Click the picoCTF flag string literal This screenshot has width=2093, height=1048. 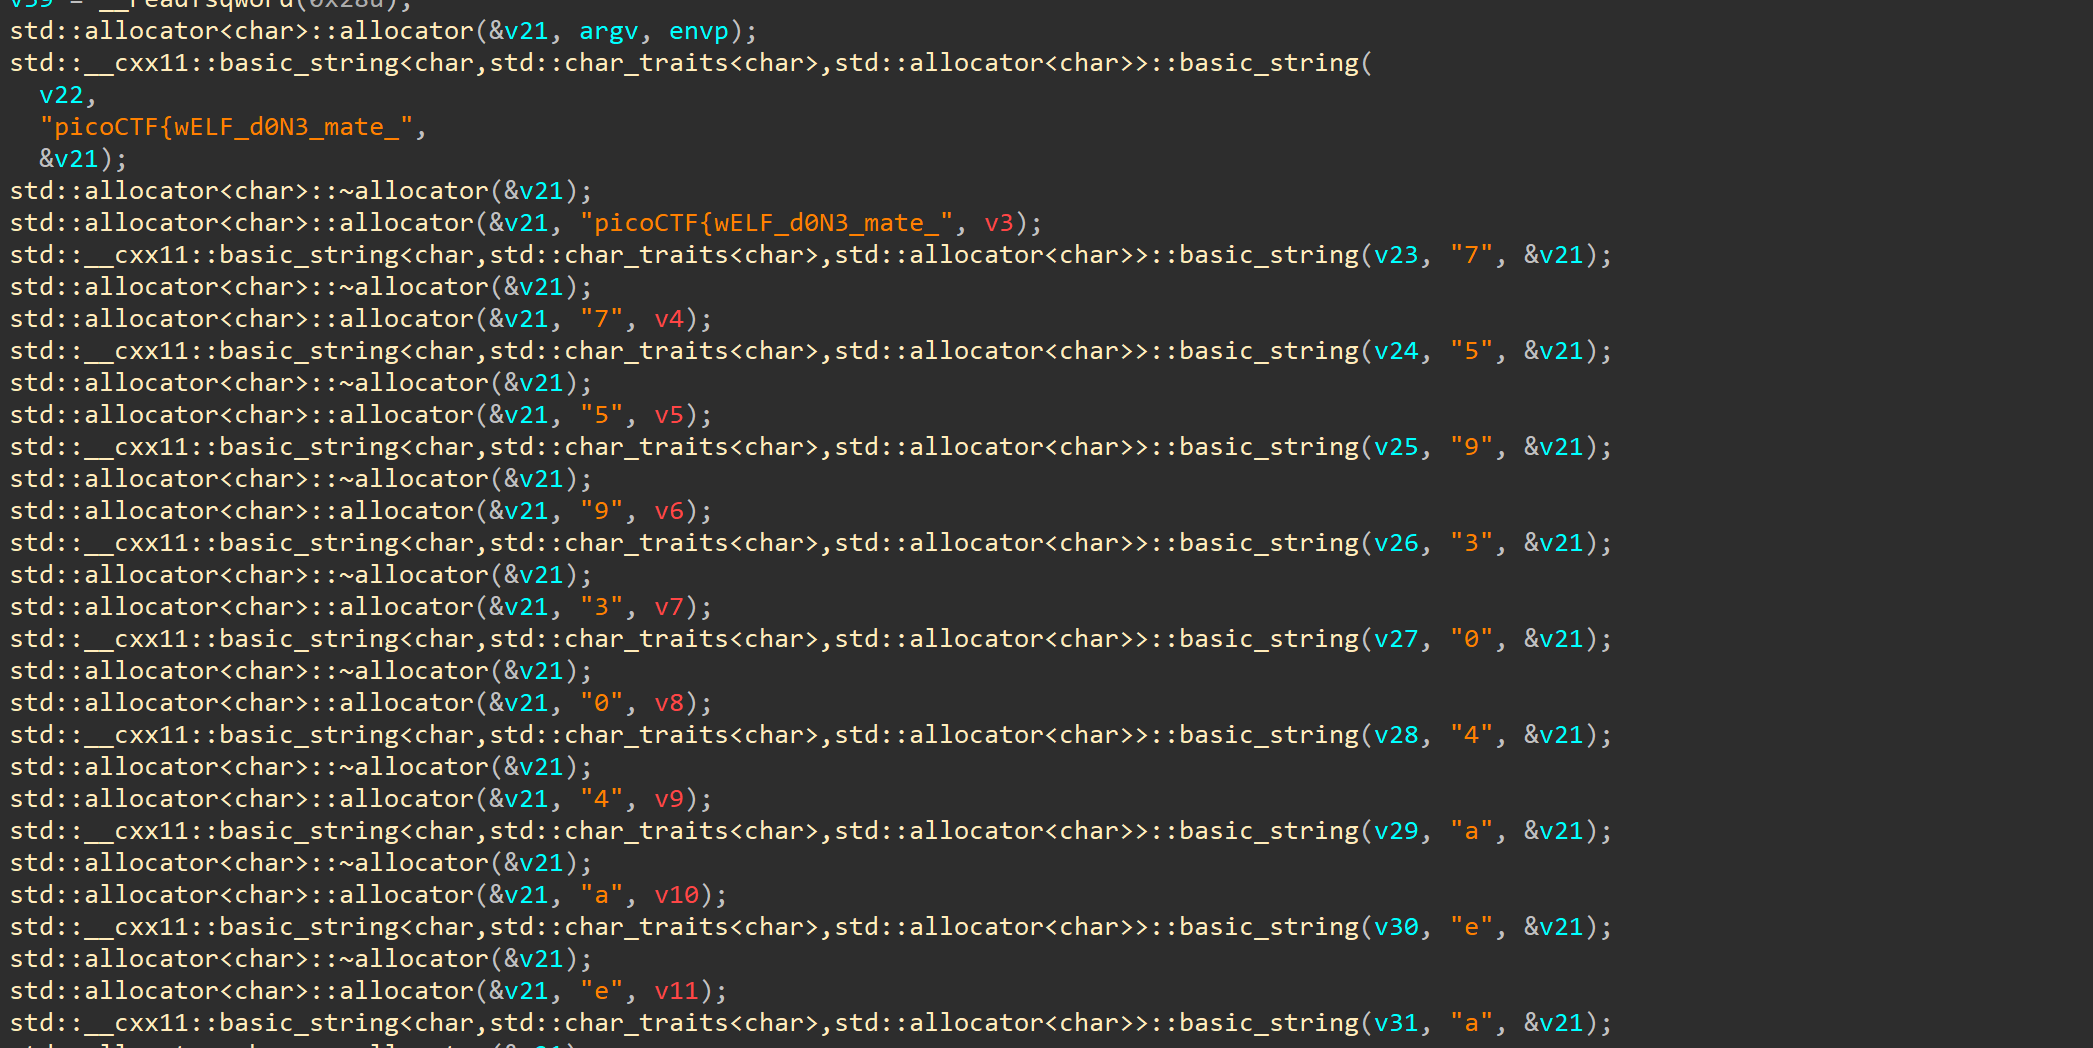228,126
